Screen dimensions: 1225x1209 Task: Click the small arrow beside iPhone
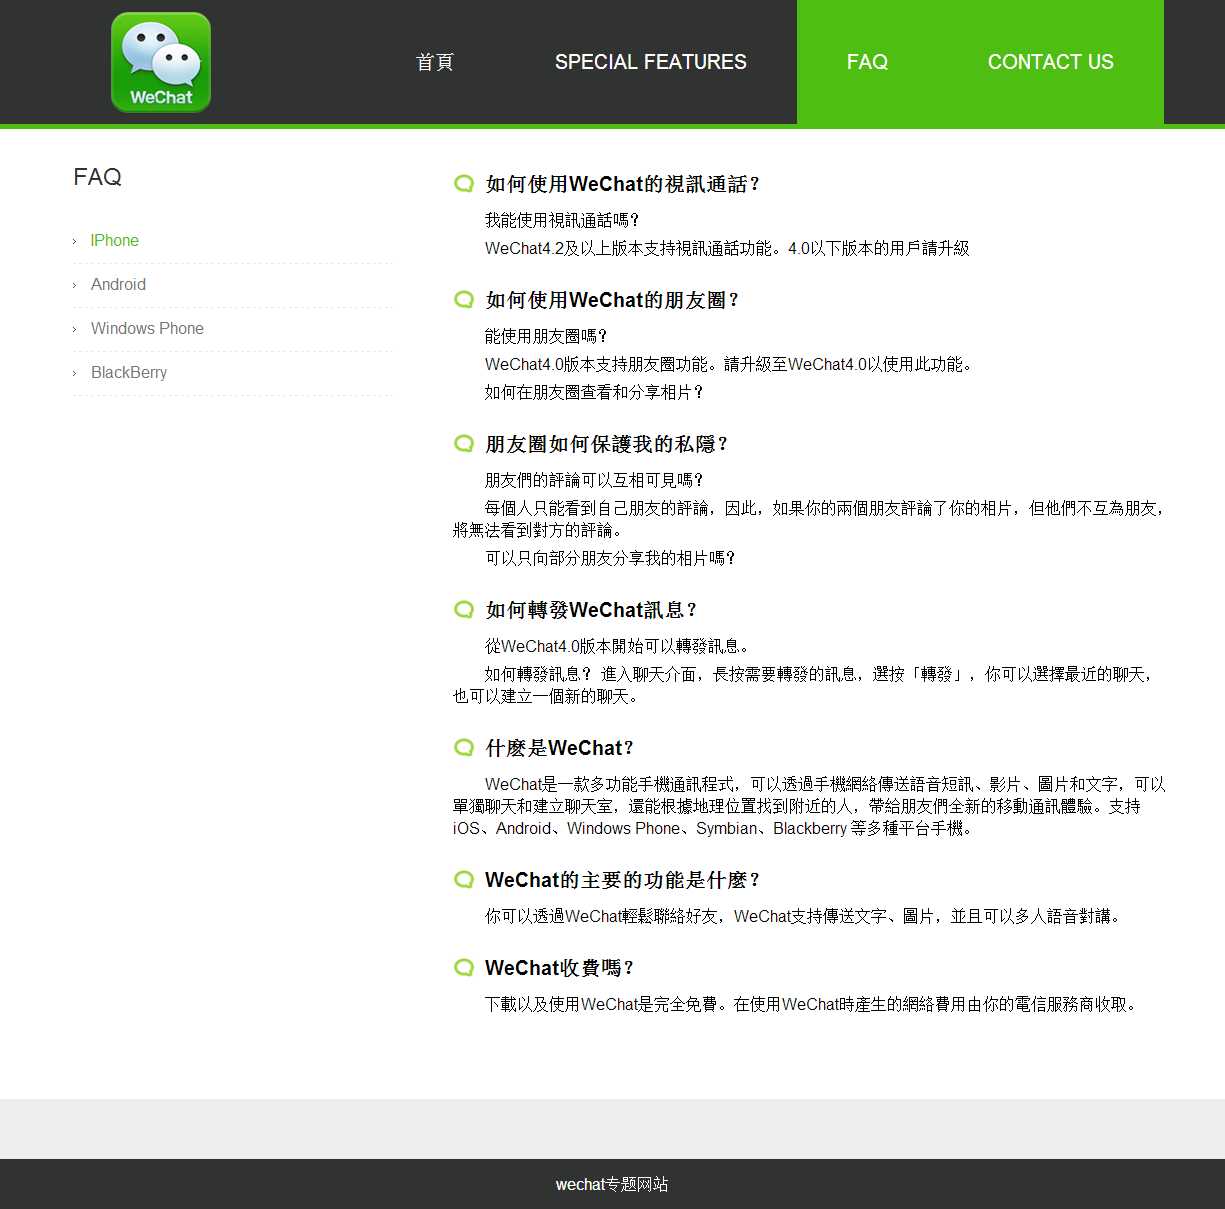(75, 241)
